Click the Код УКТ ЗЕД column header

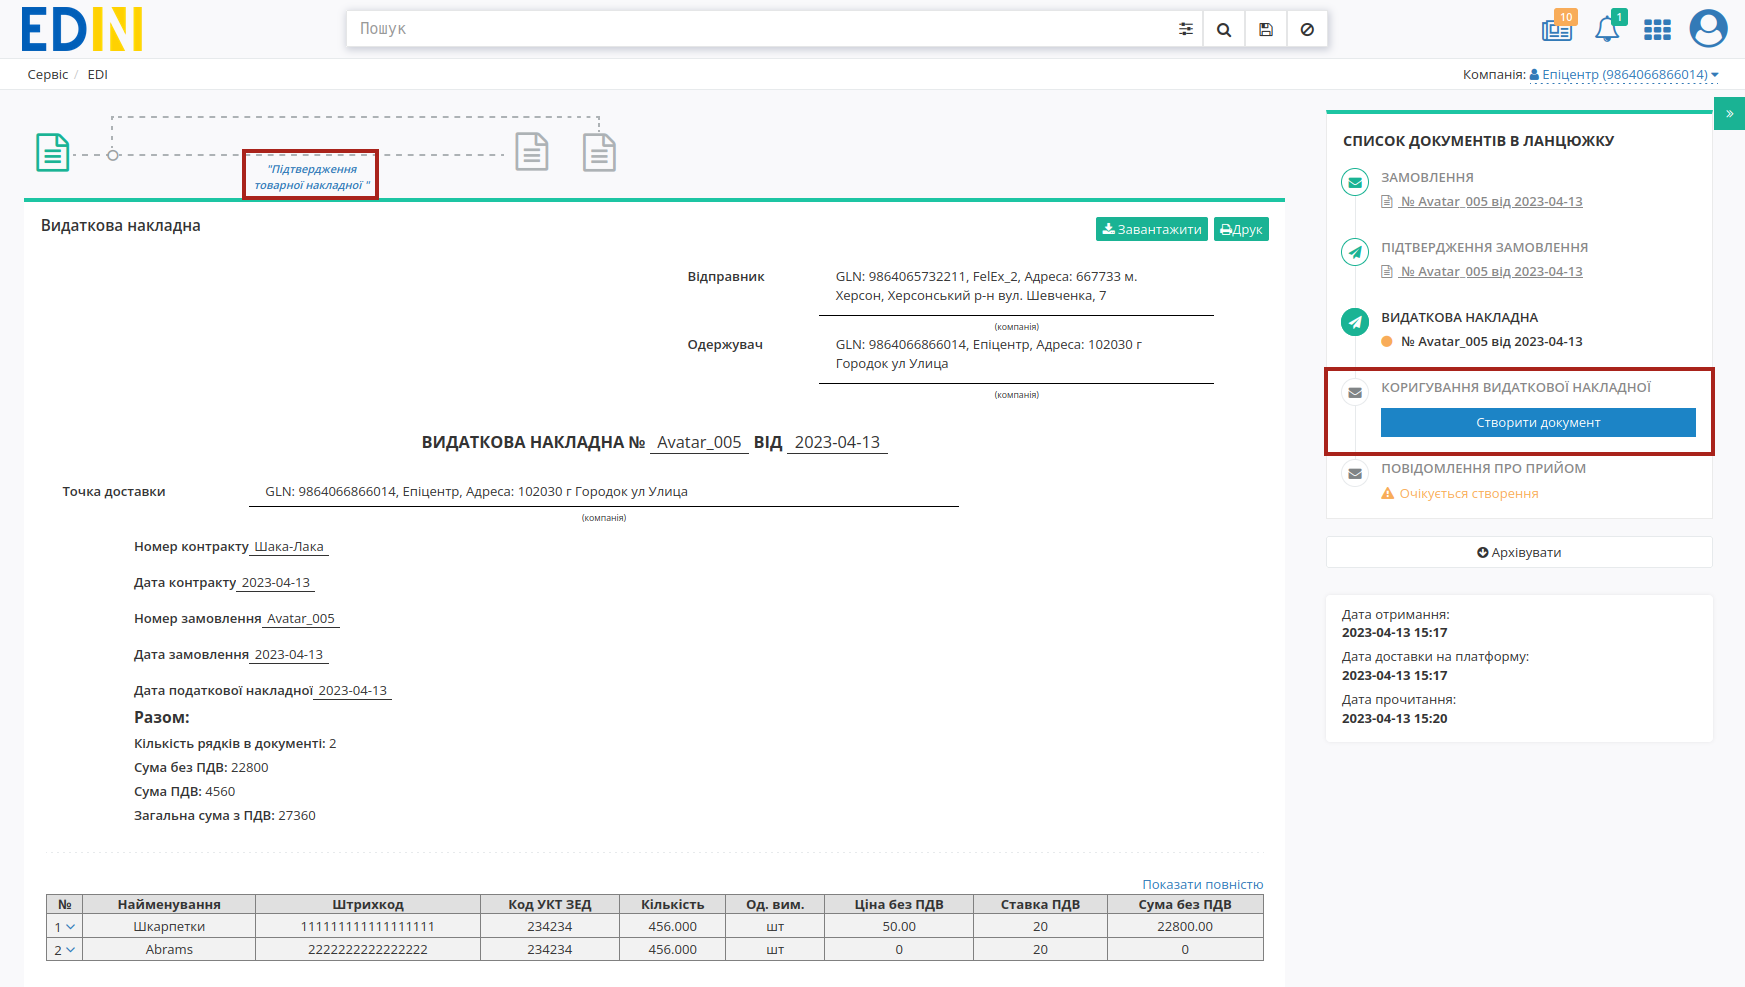550,904
